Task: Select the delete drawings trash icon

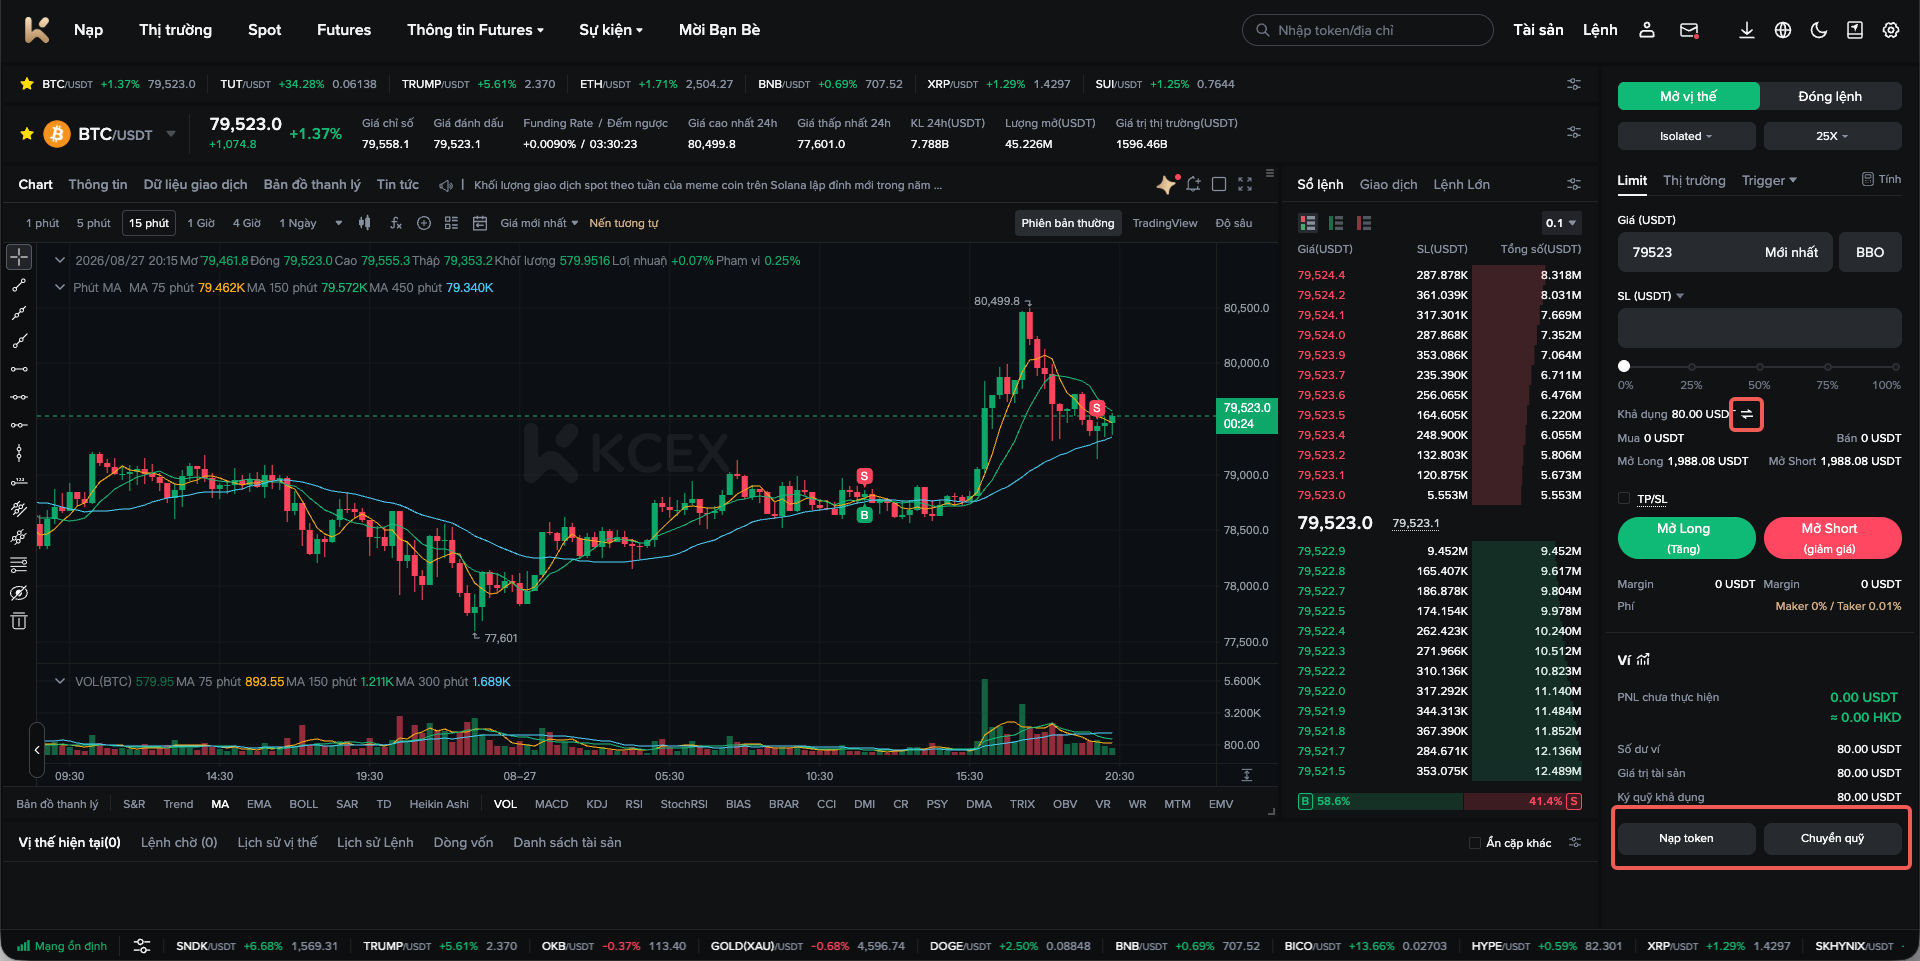Action: pyautogui.click(x=18, y=621)
